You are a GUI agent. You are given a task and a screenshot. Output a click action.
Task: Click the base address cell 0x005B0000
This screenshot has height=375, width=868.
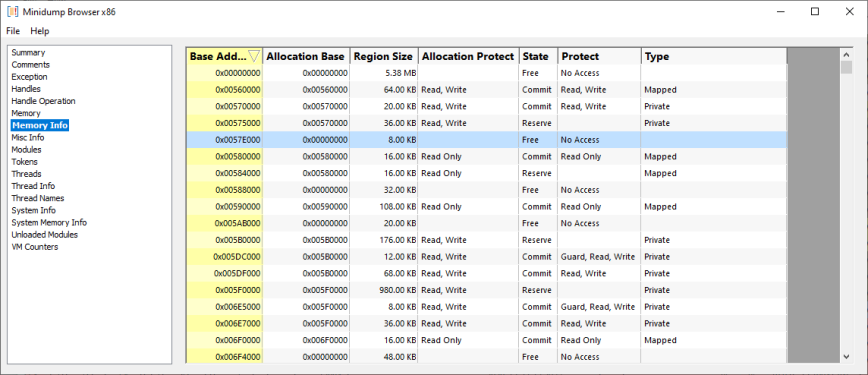(x=224, y=240)
